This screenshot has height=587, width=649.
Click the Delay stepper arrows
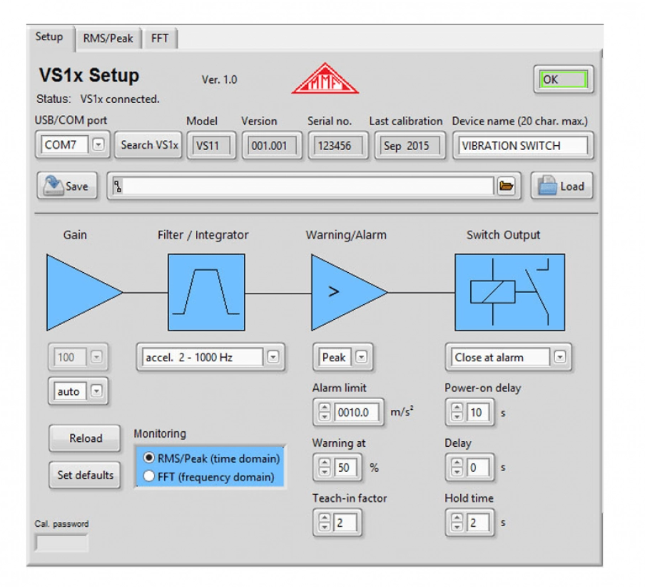click(x=457, y=467)
